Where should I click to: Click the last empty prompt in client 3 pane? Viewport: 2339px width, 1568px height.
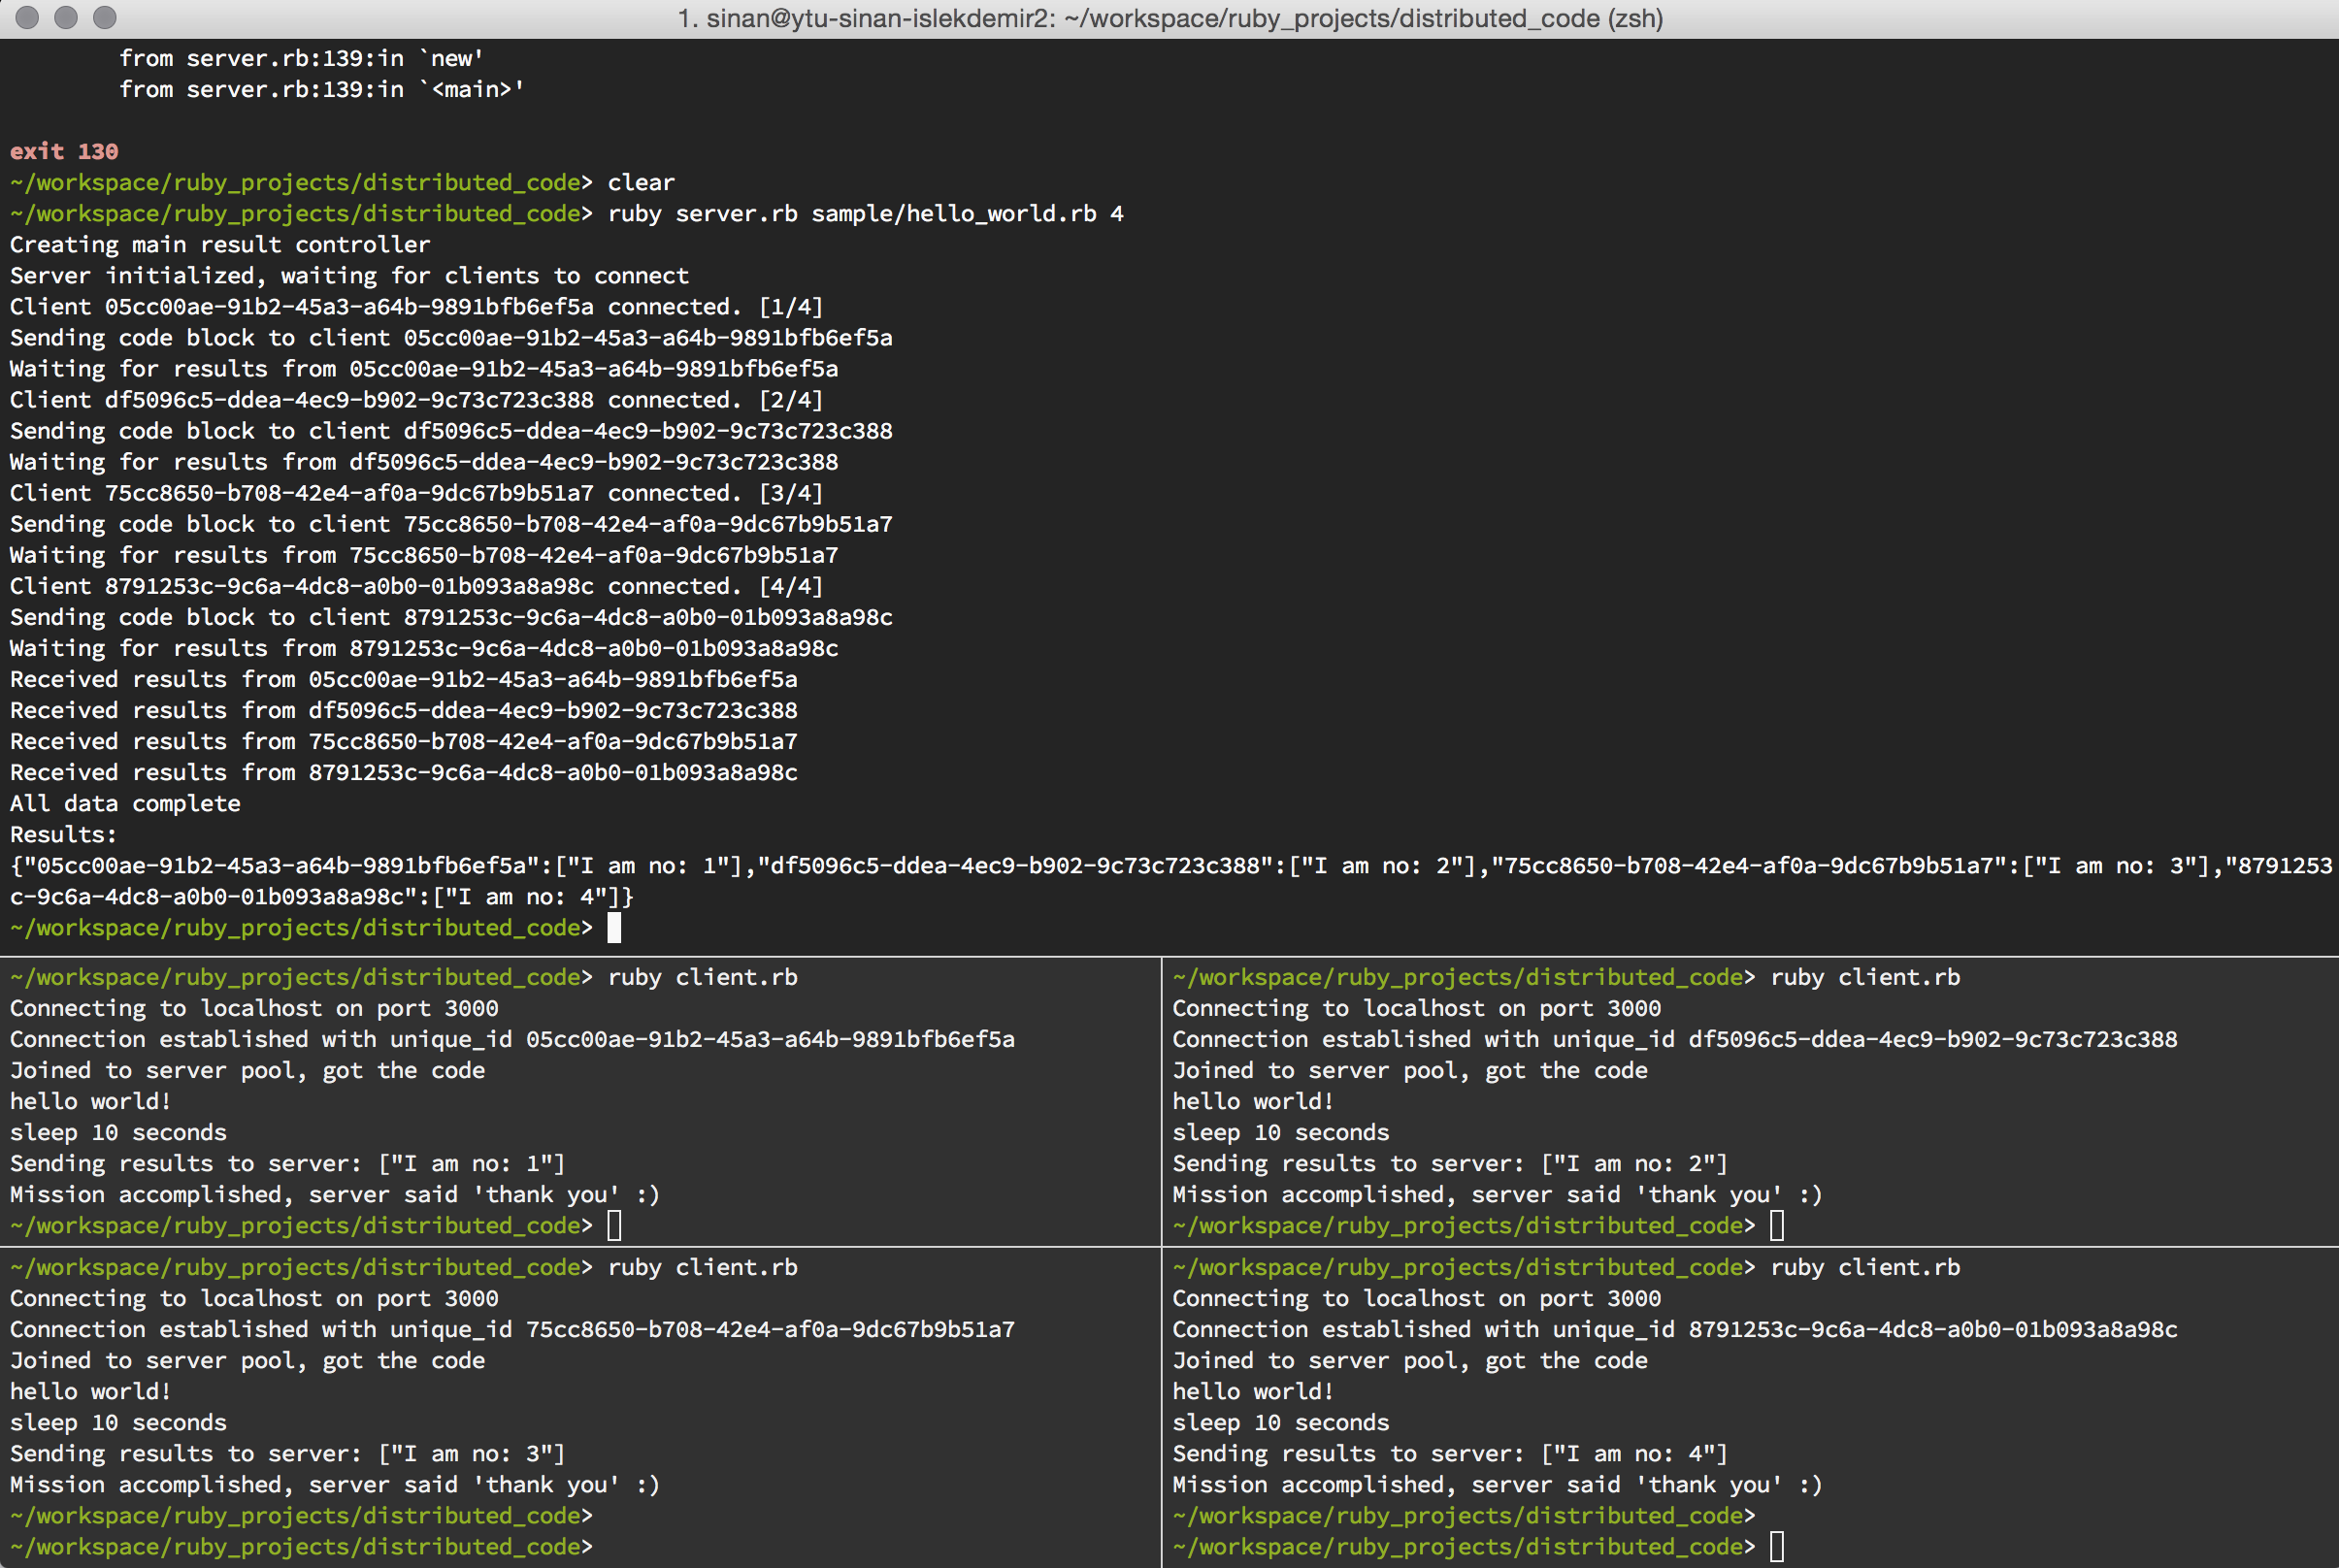point(301,1546)
